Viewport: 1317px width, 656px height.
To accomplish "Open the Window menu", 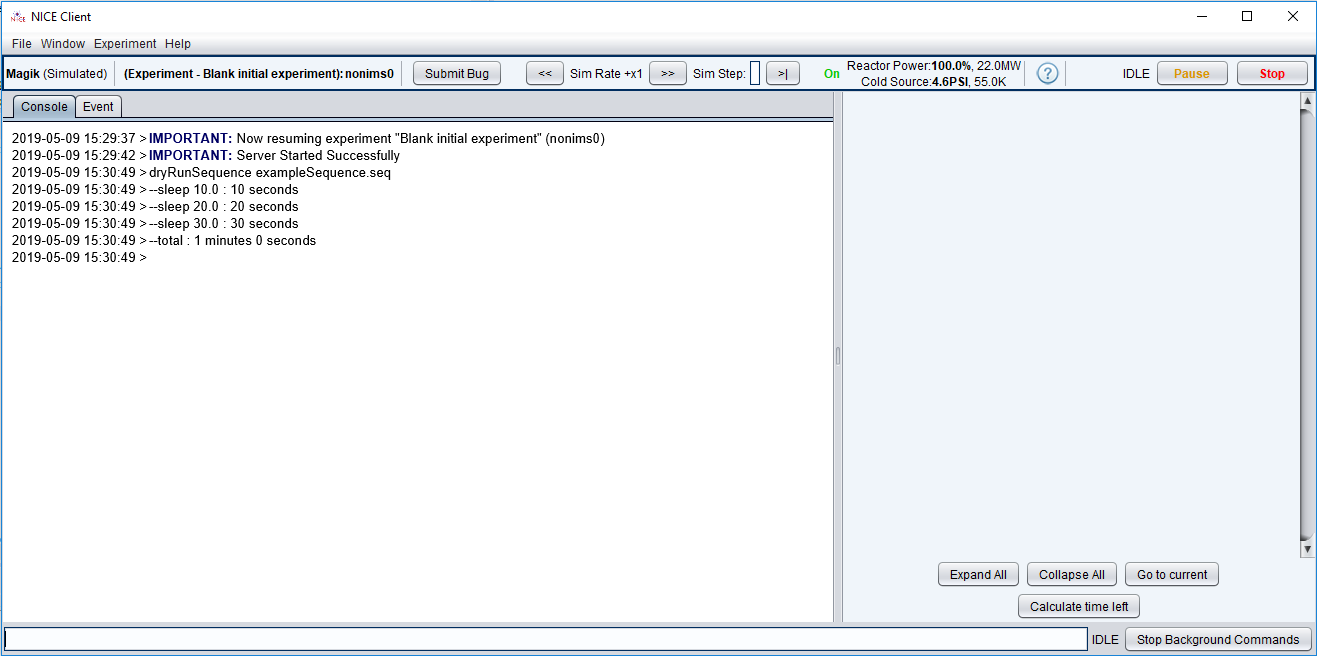I will click(x=63, y=44).
